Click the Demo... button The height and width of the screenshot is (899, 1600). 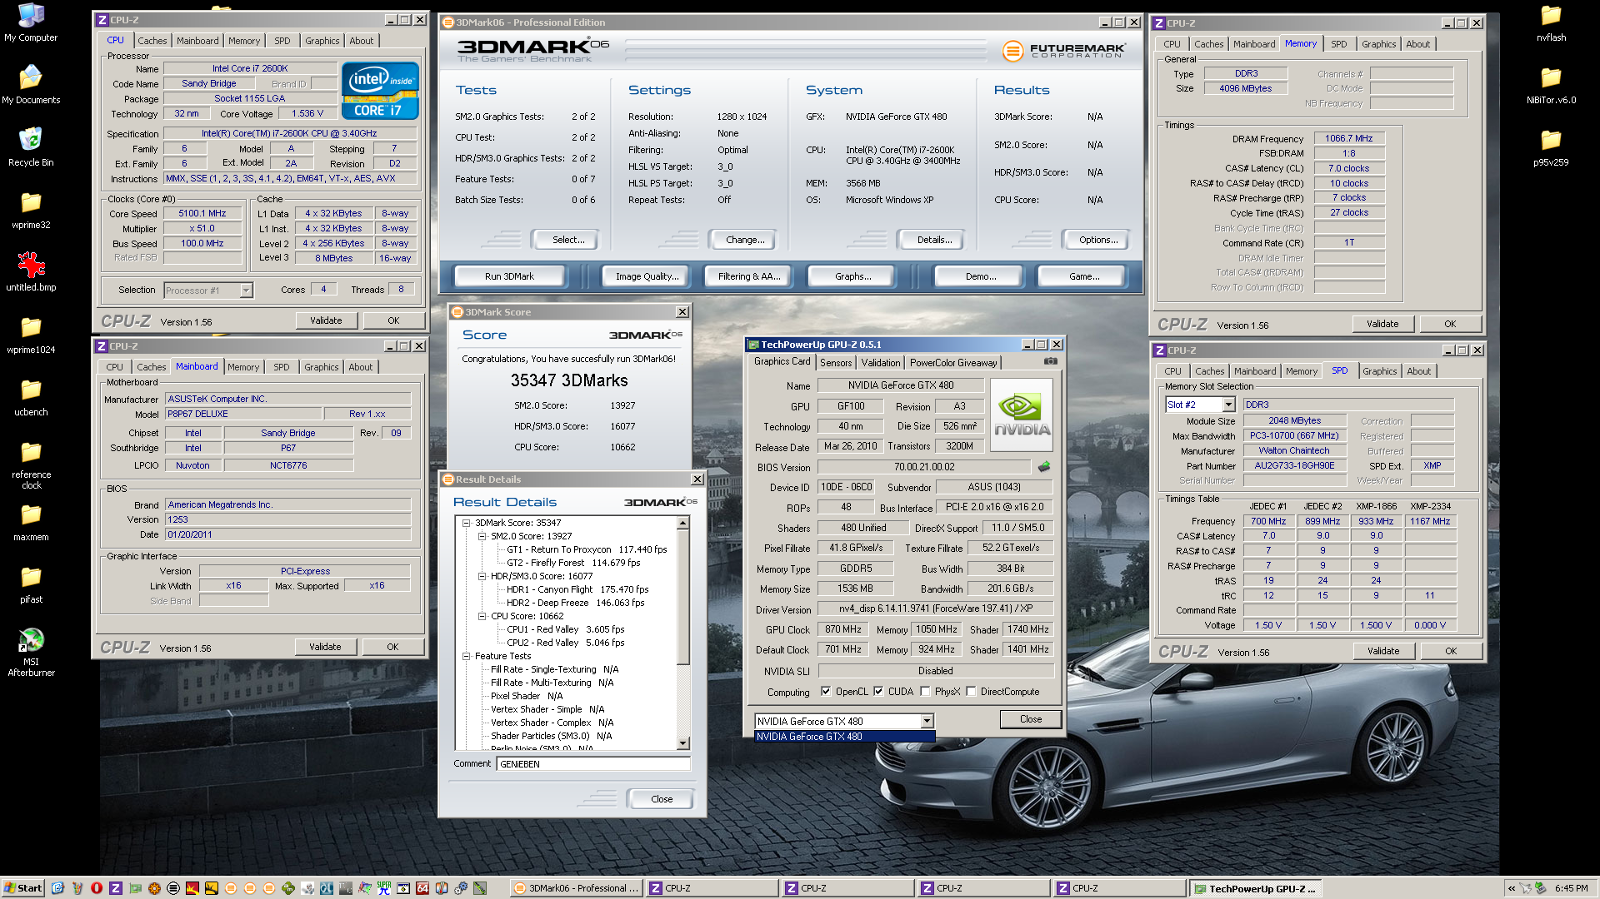tap(981, 277)
